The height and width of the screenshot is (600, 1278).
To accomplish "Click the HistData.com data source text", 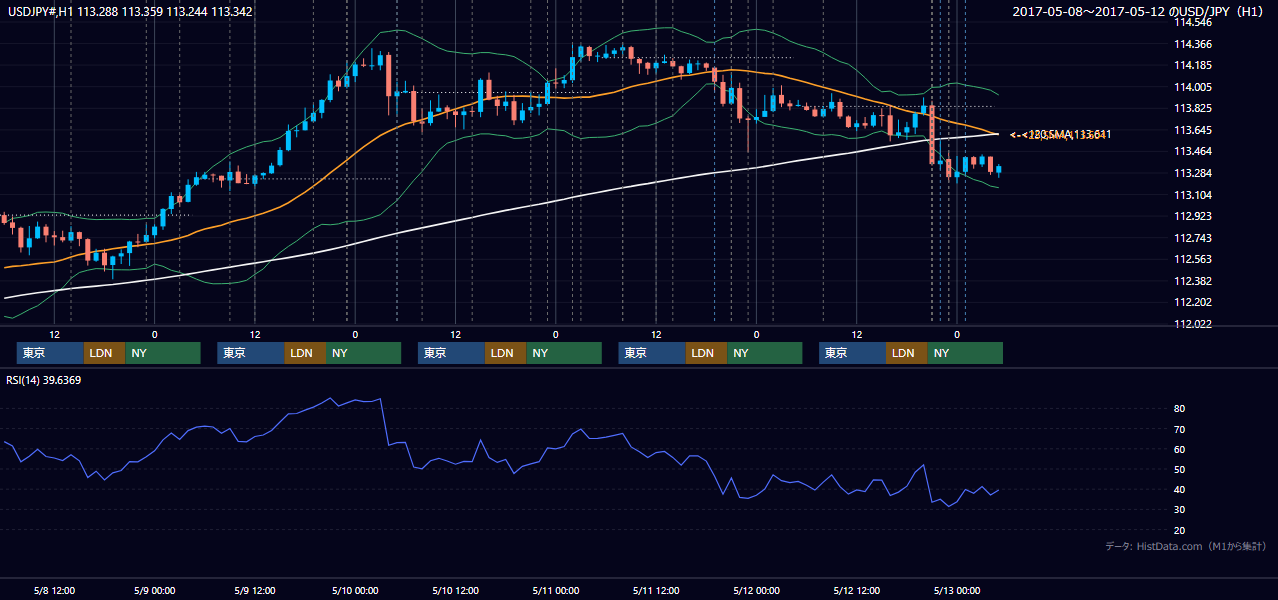I will [x=1187, y=546].
